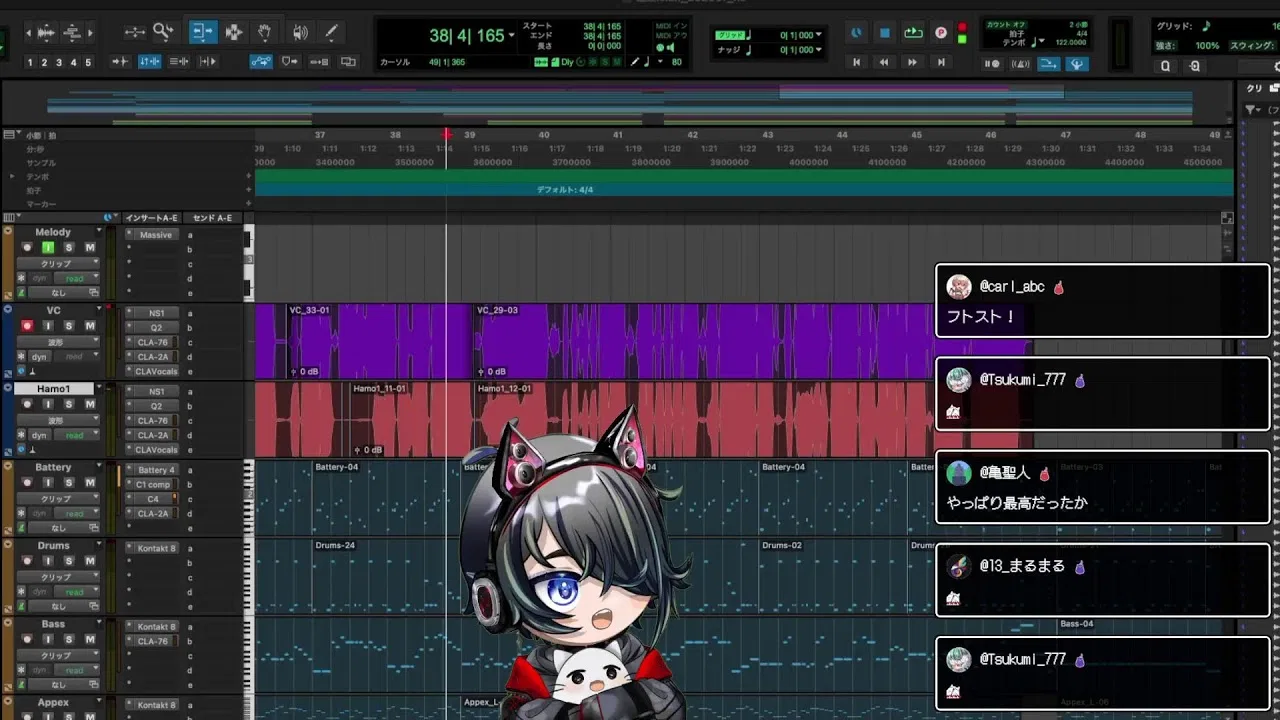Open the Grid value dropdown
This screenshot has height=720, width=1280.
(x=819, y=35)
